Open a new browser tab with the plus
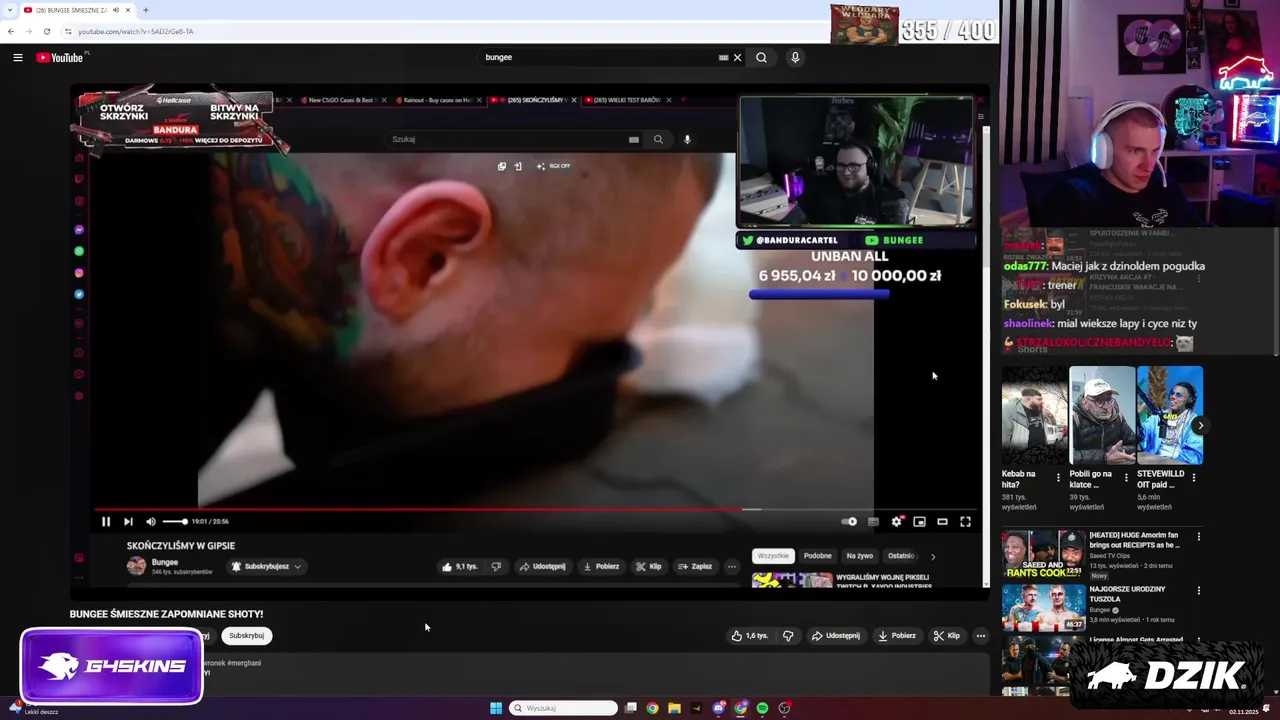 (x=146, y=10)
